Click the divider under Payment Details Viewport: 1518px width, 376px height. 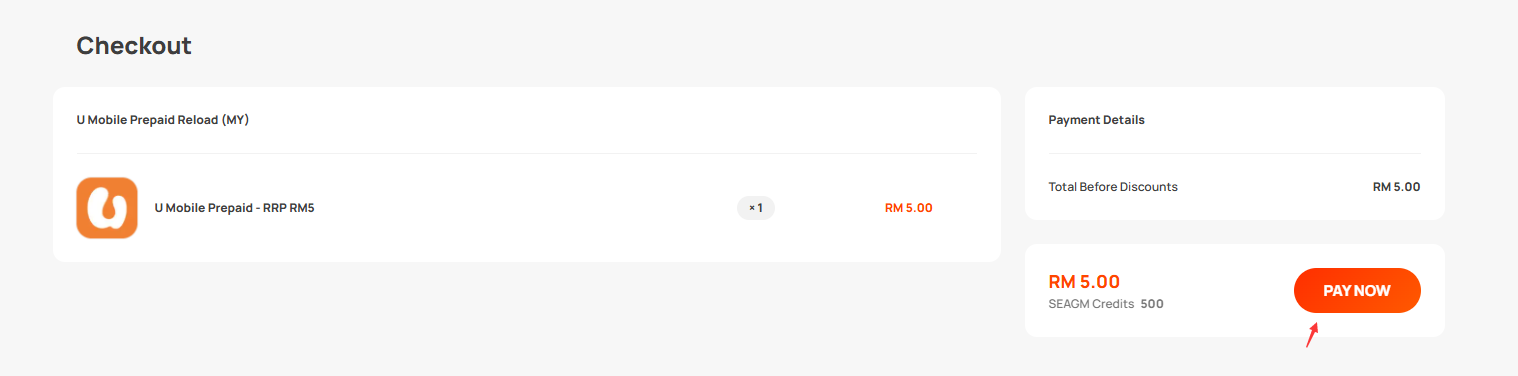[x=1234, y=153]
